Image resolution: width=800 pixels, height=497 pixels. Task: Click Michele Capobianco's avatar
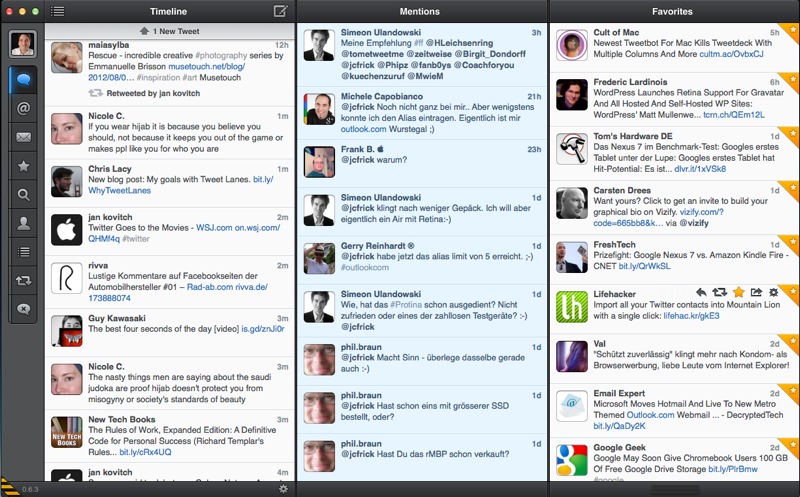click(319, 109)
